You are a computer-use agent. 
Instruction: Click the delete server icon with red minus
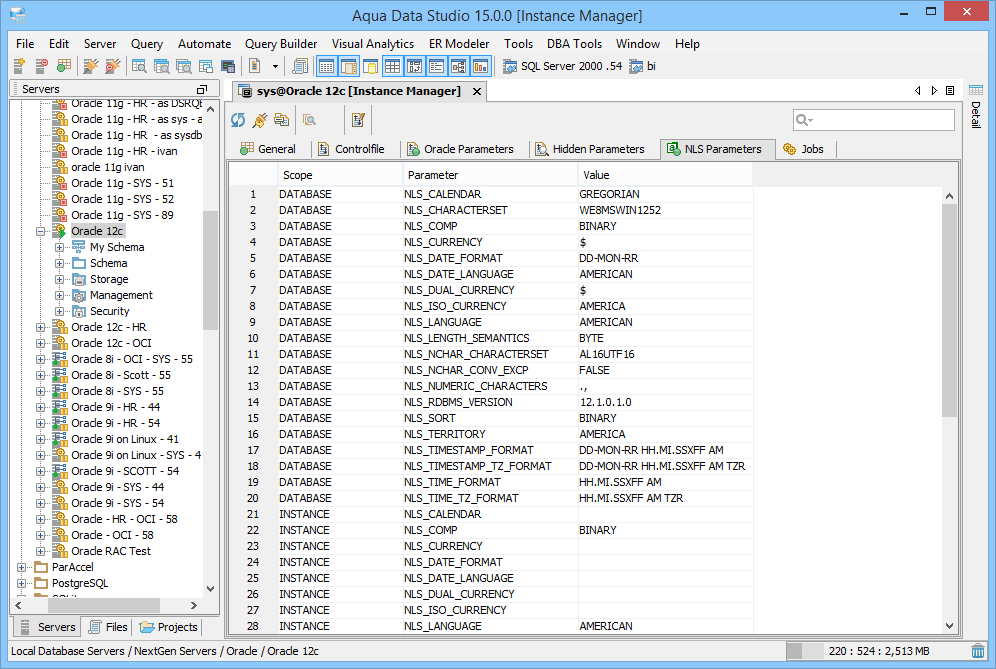point(41,66)
